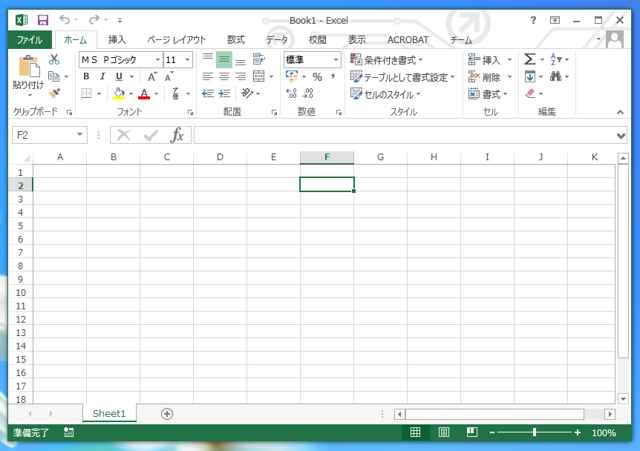Open the 標準 number format dropdown
640x451 pixels.
(336, 60)
